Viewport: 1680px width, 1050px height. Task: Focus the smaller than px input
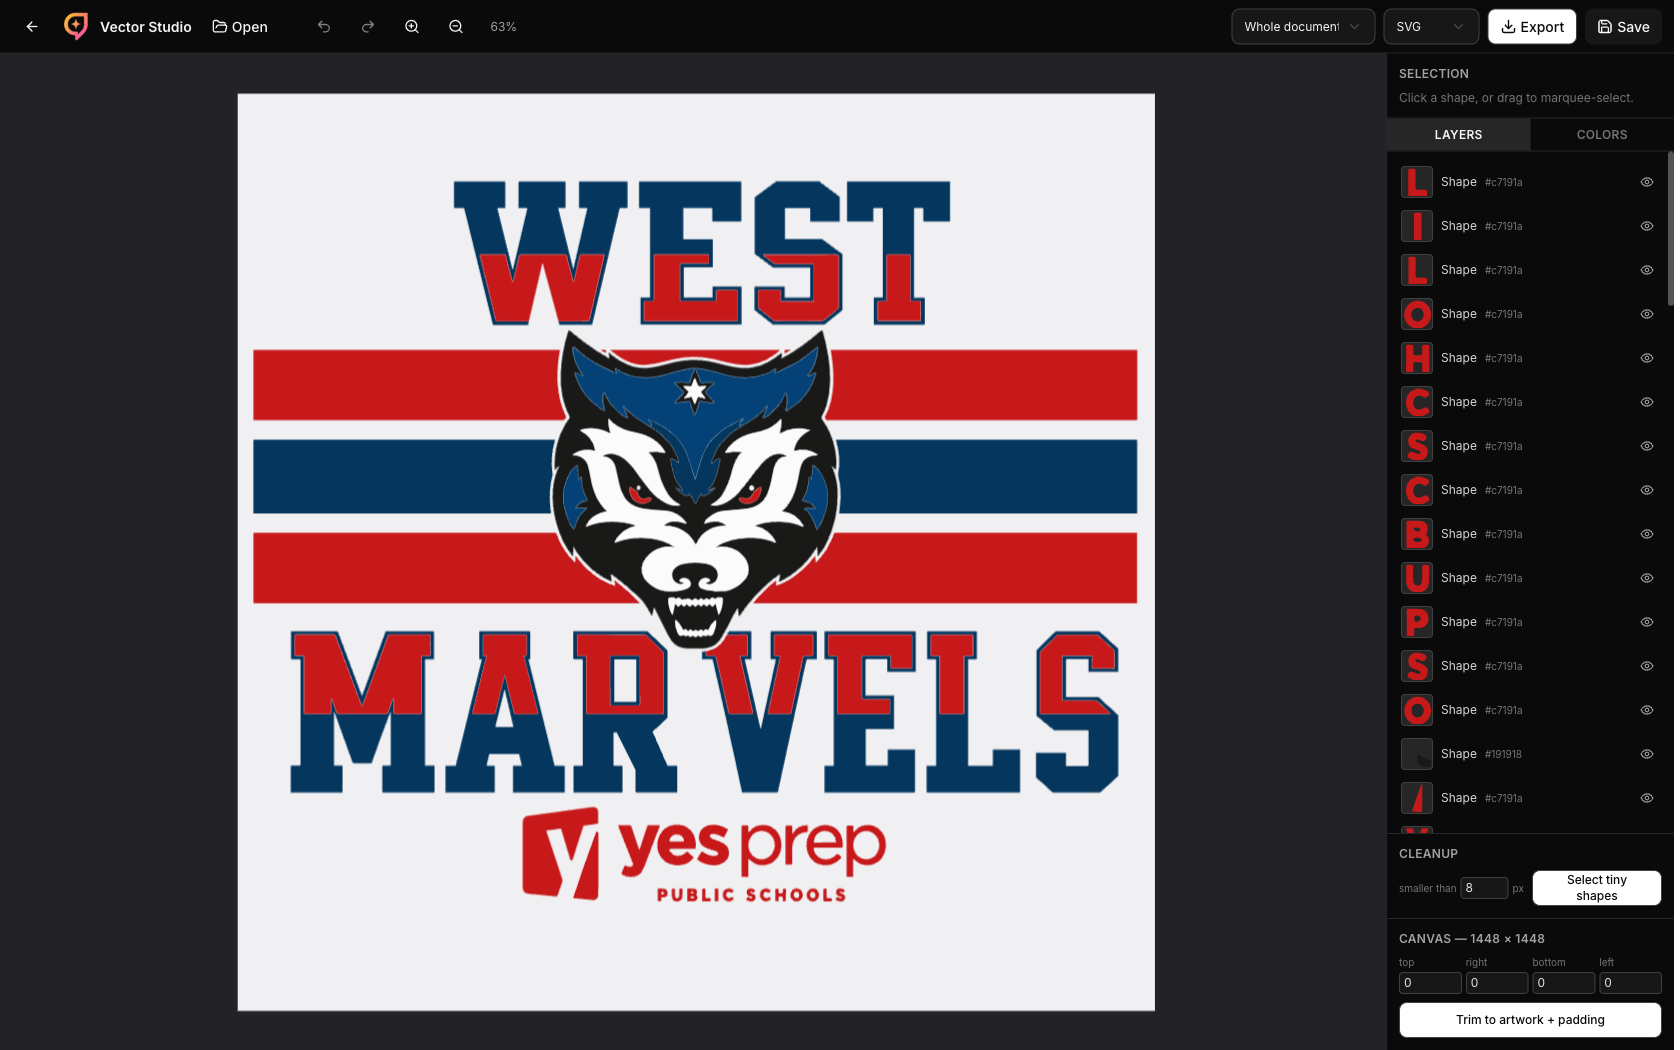tap(1485, 888)
